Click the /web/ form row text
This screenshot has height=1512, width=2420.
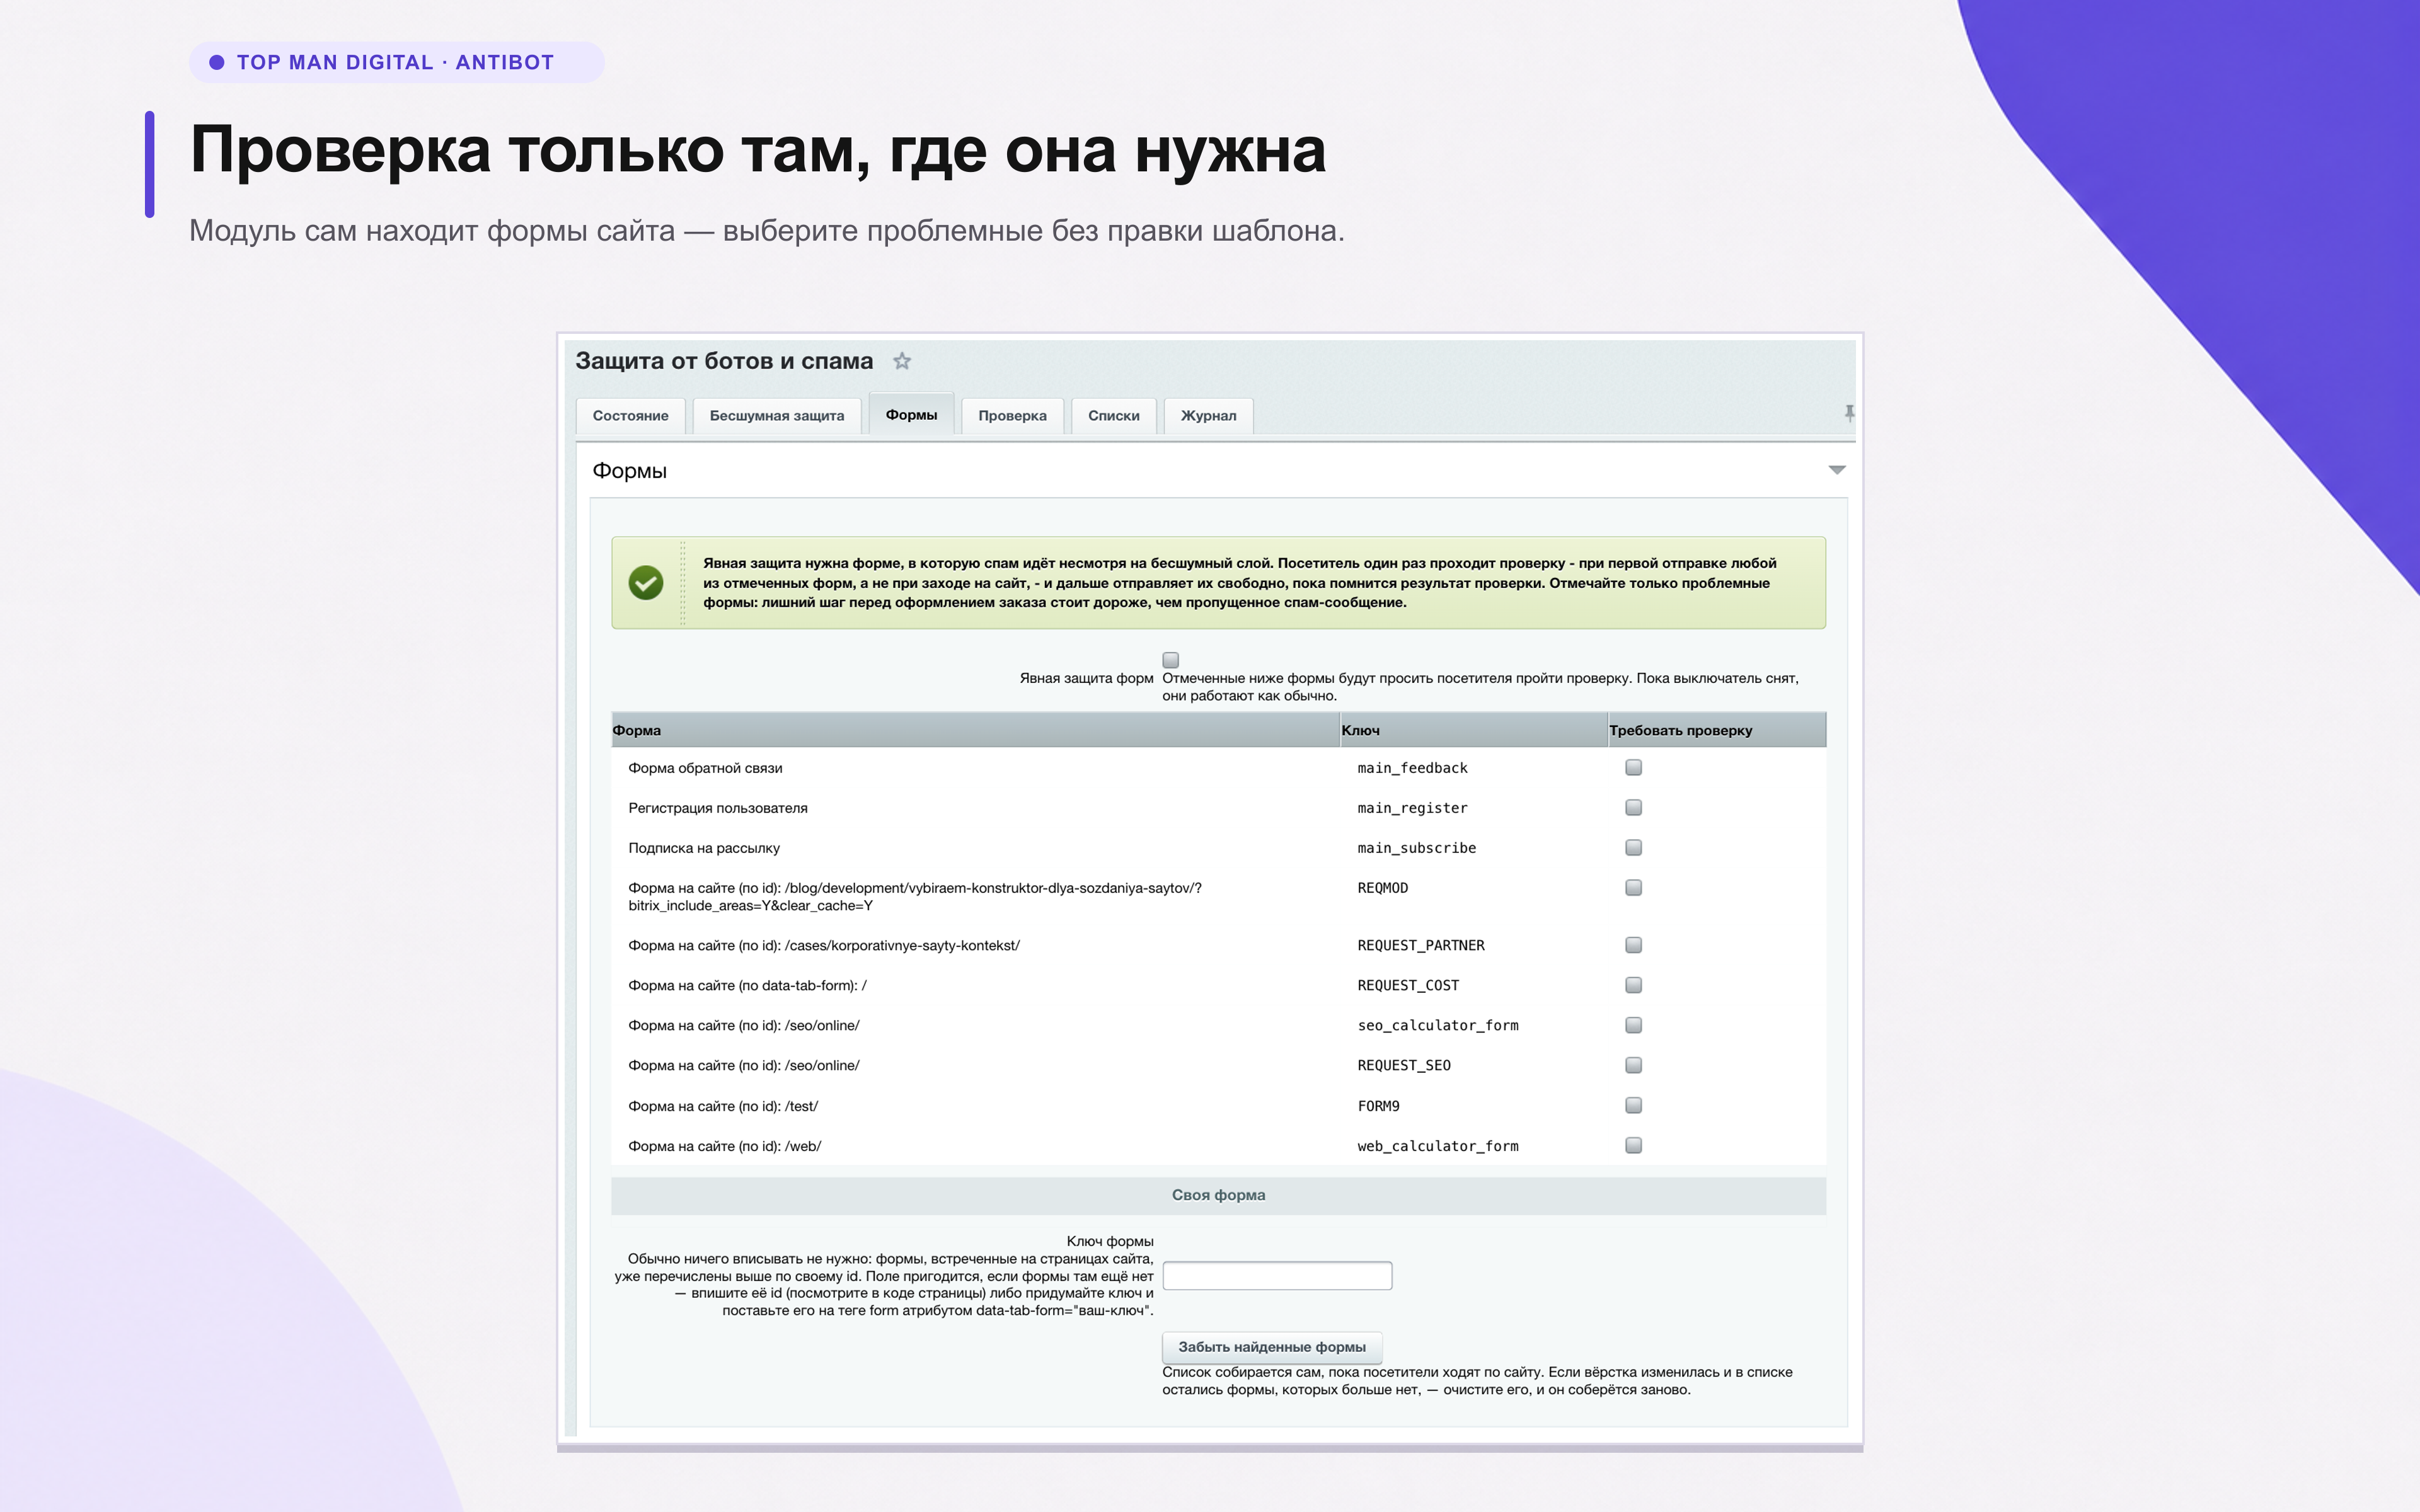724,1146
